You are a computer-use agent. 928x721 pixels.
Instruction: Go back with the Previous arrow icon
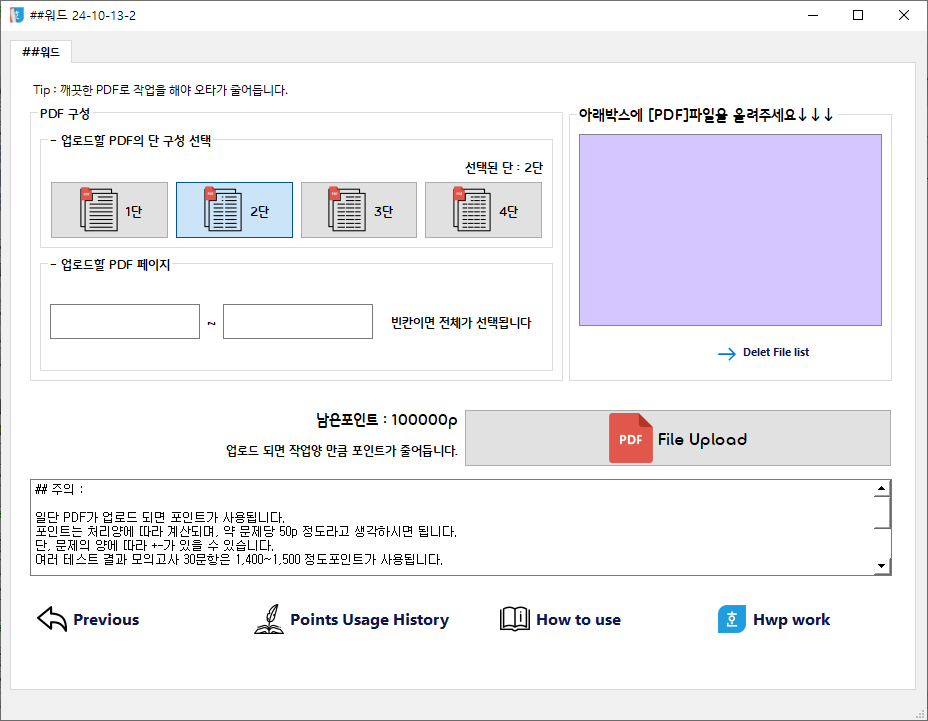click(x=52, y=619)
